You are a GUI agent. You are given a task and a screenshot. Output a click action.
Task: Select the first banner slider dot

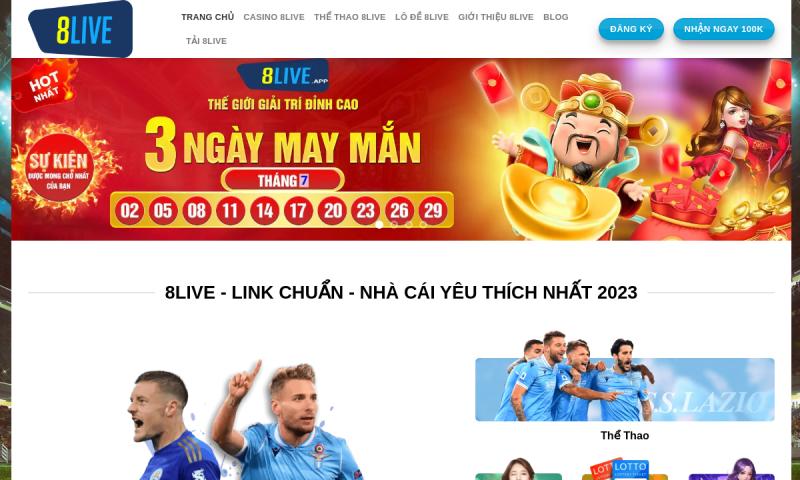379,224
